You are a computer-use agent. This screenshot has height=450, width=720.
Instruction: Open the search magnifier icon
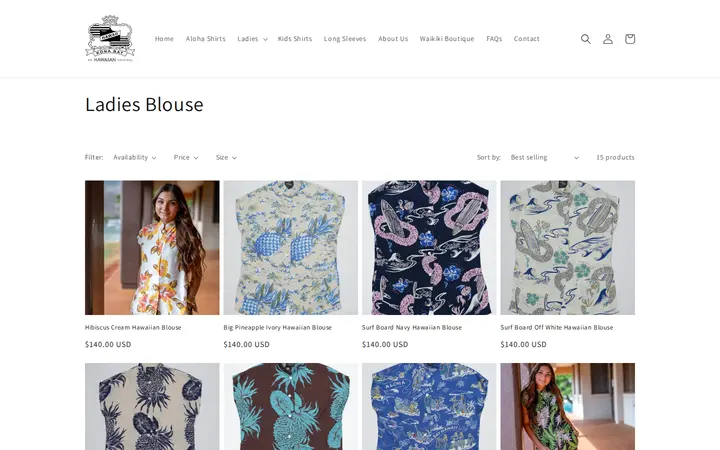[x=585, y=39]
